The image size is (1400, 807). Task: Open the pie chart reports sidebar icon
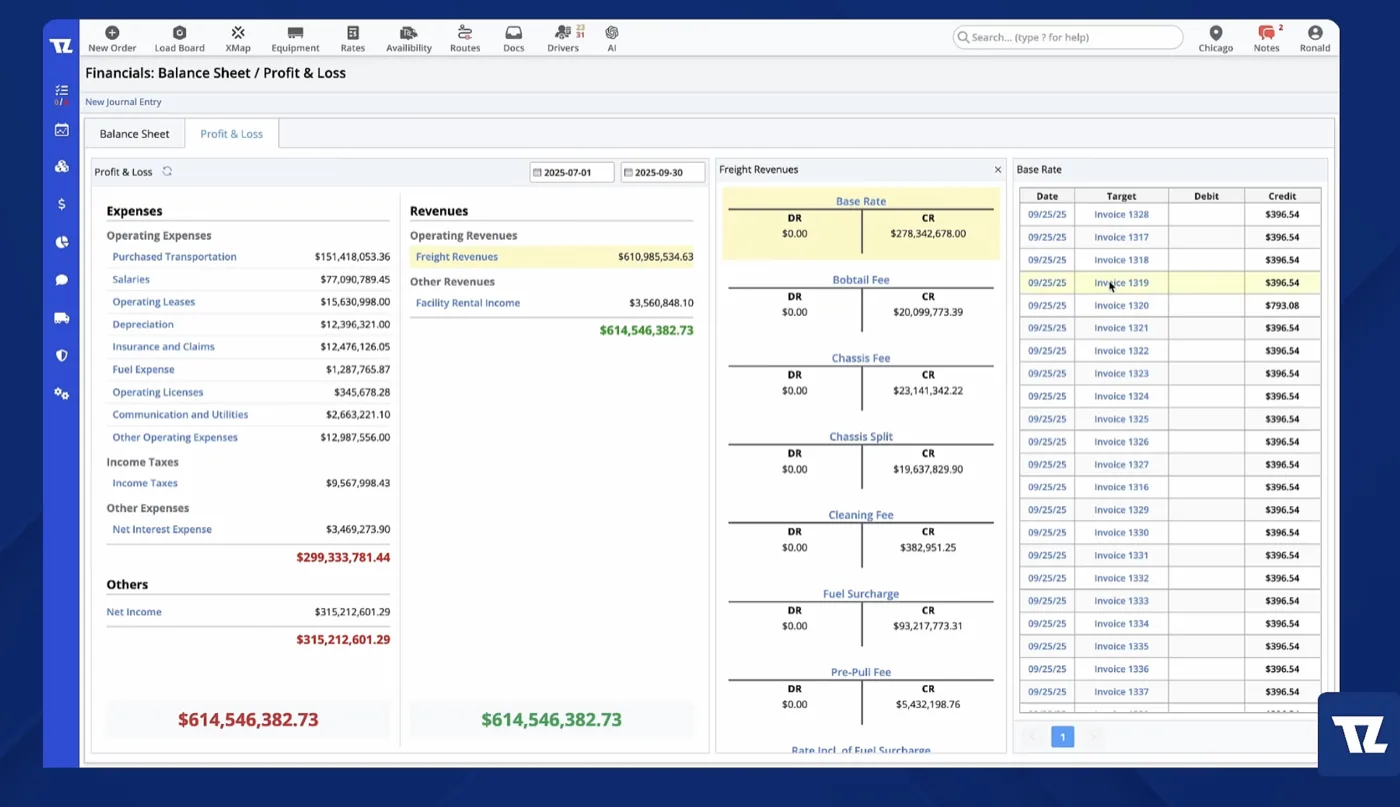[x=61, y=242]
